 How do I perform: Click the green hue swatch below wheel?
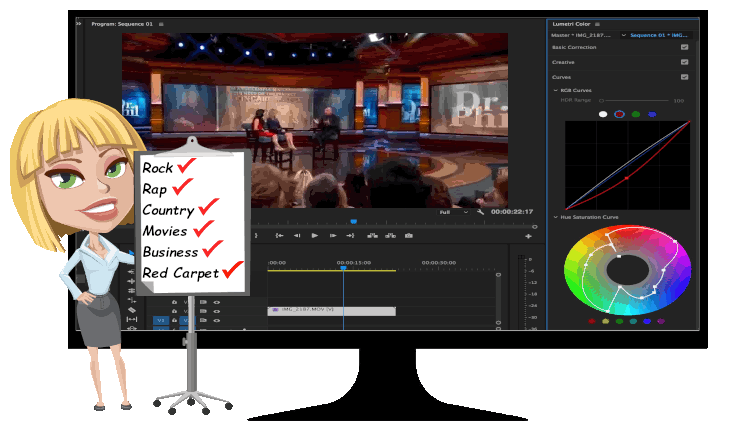[x=619, y=322]
